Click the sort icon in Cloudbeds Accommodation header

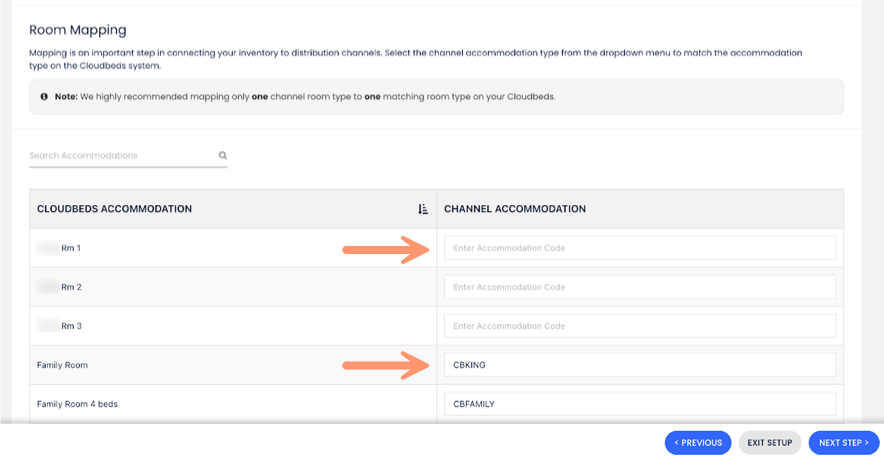point(423,209)
